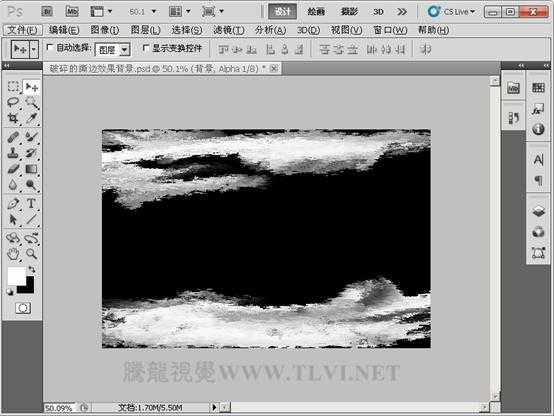Image resolution: width=554 pixels, height=416 pixels.
Task: Collapse the toolbox with double arrows
Action: 6,66
